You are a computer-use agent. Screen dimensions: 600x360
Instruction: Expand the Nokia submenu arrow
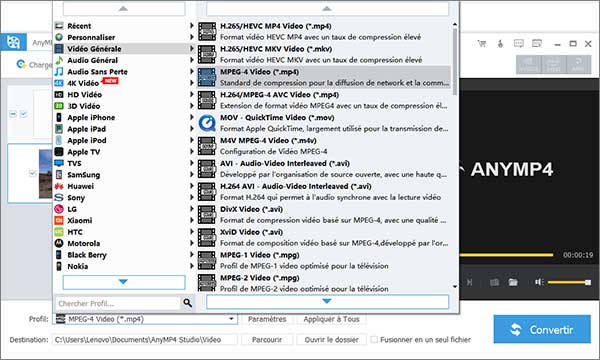point(192,266)
